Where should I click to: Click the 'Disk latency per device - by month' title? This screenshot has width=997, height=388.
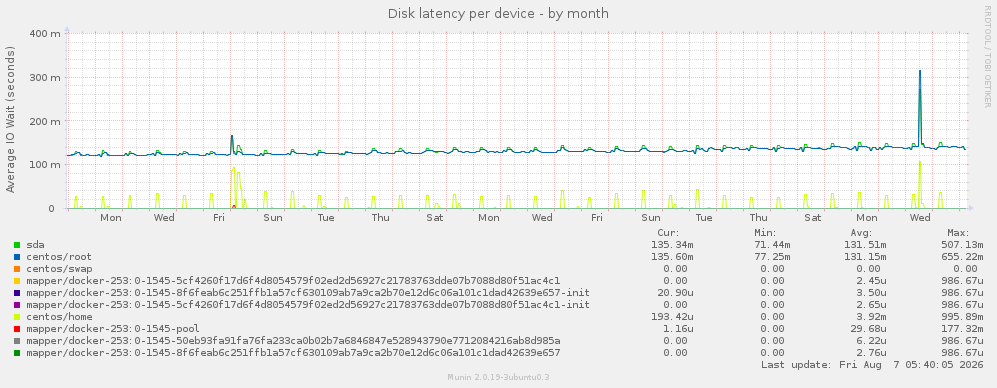[498, 13]
